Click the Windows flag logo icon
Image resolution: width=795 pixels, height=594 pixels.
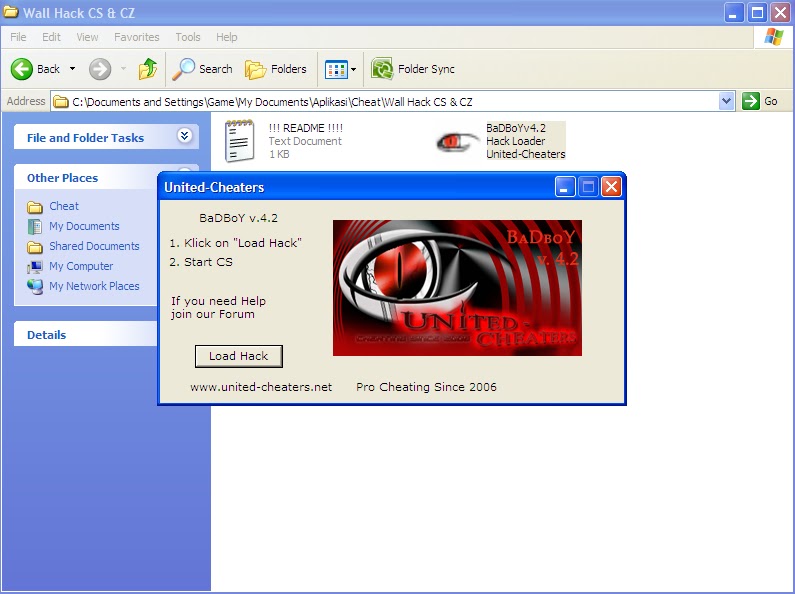pos(774,37)
